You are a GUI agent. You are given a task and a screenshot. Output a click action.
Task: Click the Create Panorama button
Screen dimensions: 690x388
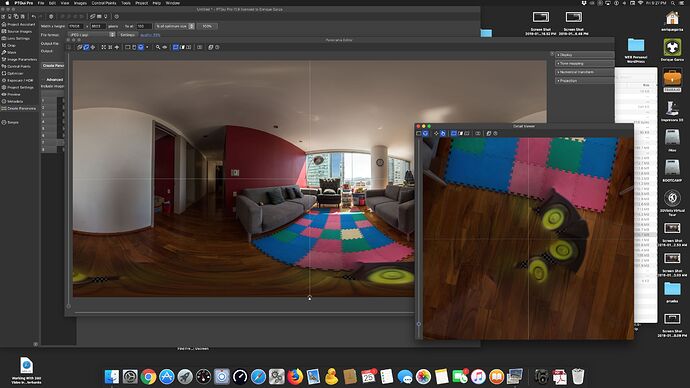53,66
